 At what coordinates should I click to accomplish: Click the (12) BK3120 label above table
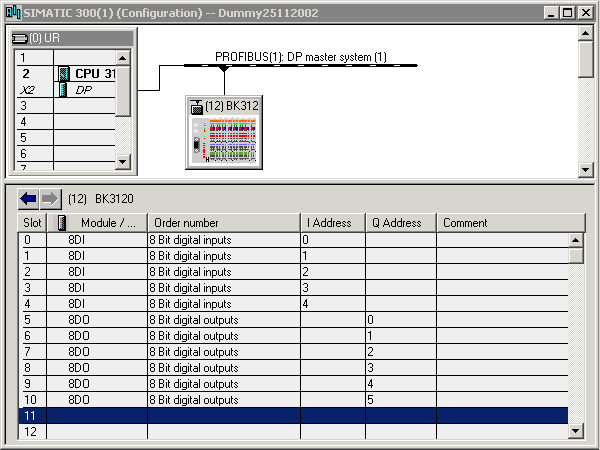coord(101,199)
